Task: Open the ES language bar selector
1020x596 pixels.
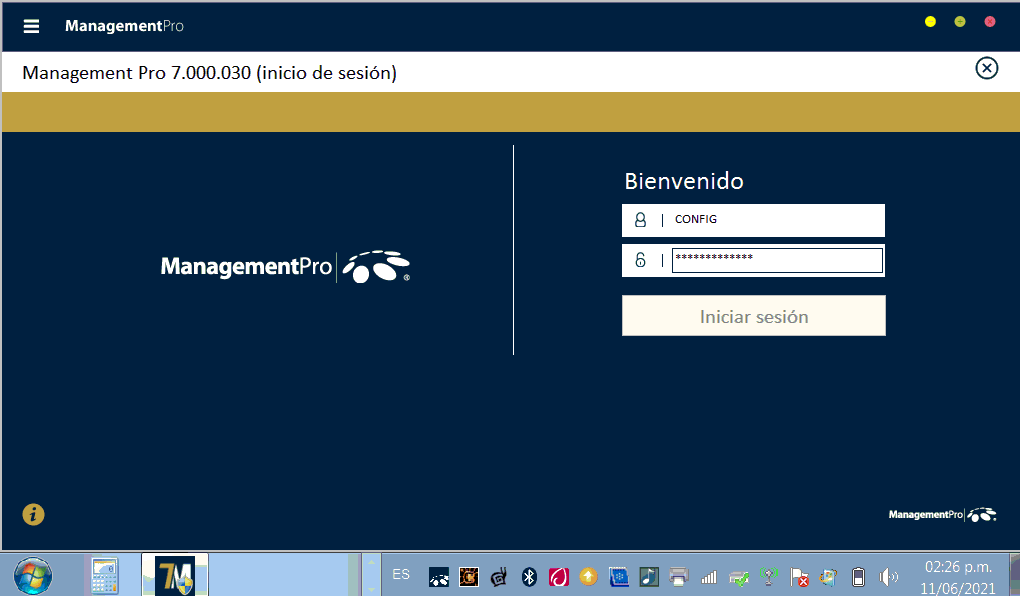Action: [x=401, y=575]
